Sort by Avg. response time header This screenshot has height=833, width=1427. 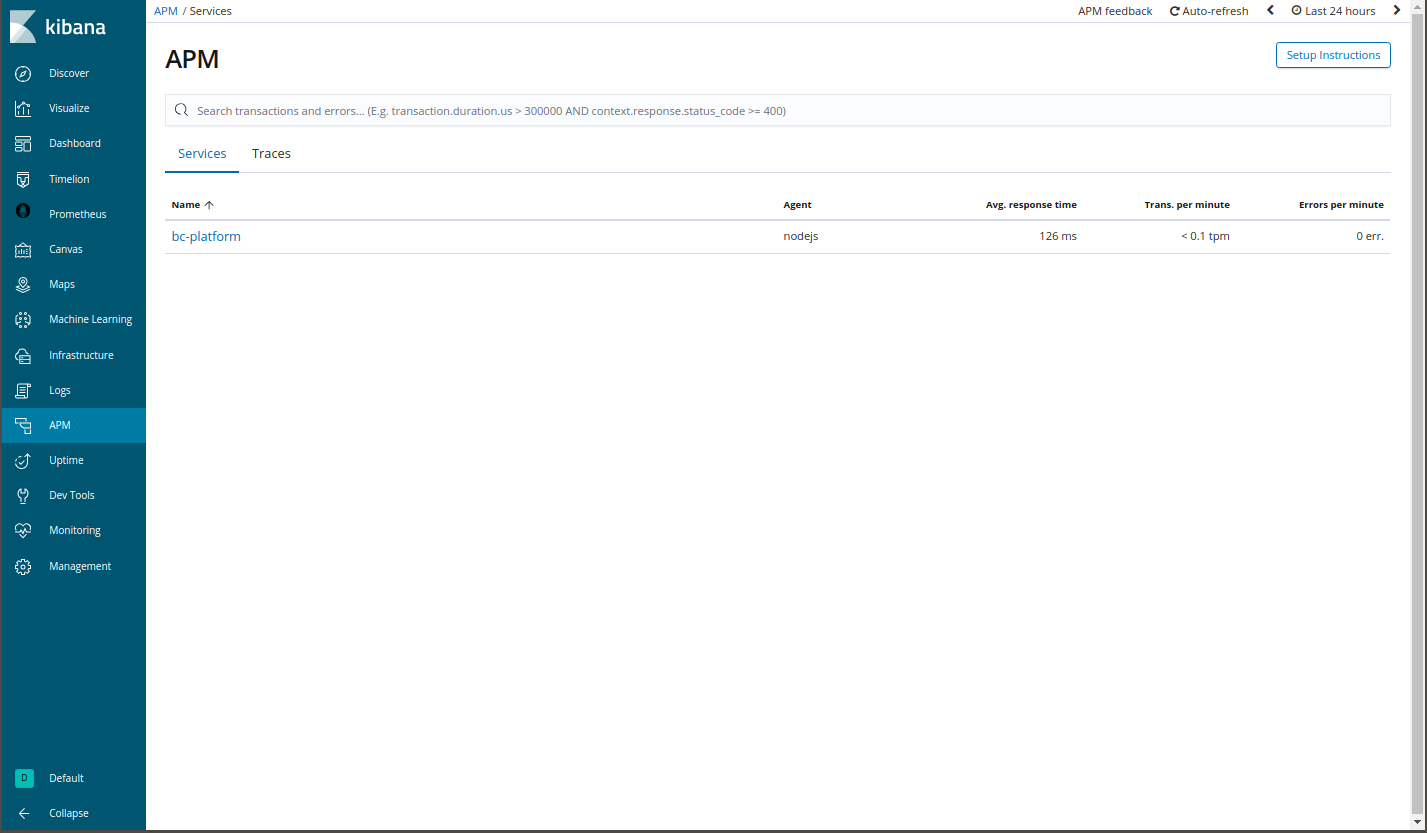click(x=1031, y=204)
